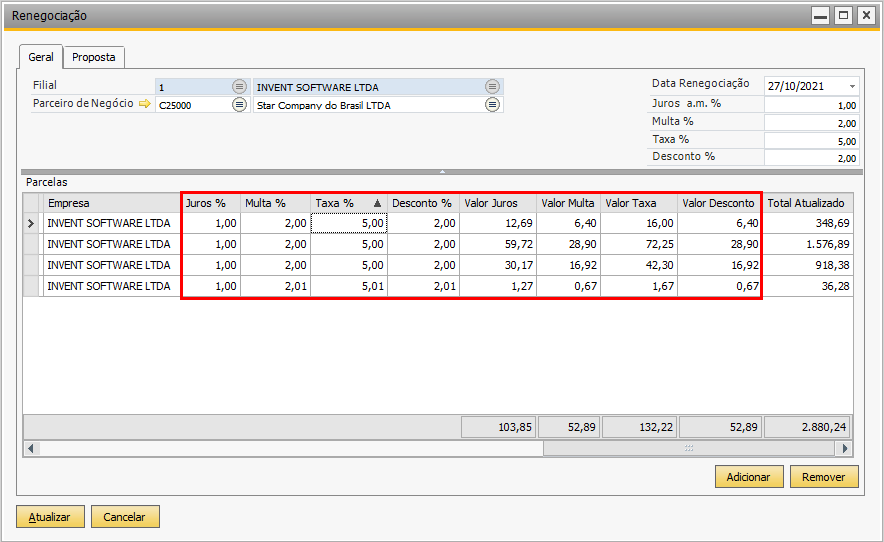The width and height of the screenshot is (884, 542).
Task: Open the Data Renegociação date dropdown
Action: coord(852,86)
